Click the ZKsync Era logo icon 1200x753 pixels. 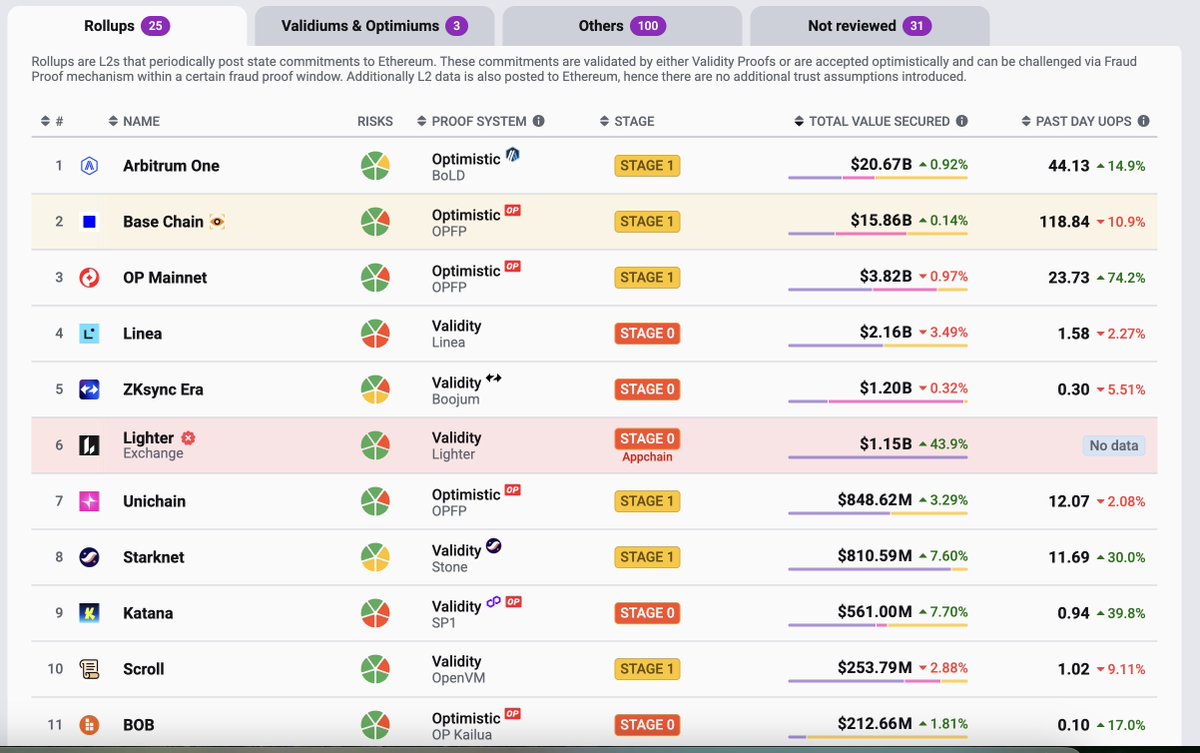point(89,390)
